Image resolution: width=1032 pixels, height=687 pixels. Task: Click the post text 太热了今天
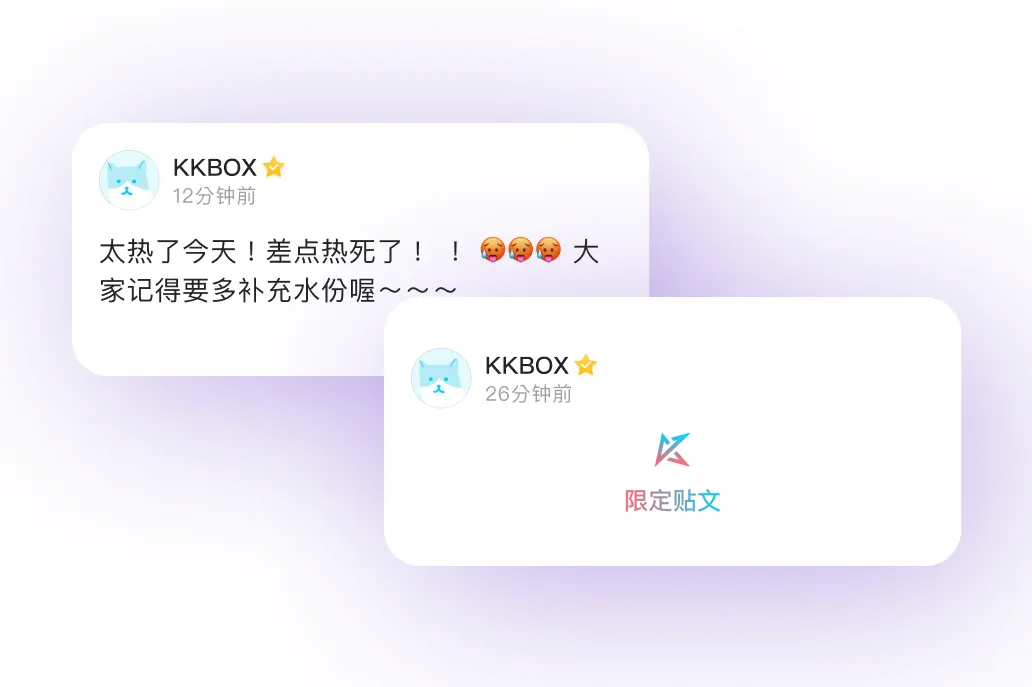coord(168,251)
